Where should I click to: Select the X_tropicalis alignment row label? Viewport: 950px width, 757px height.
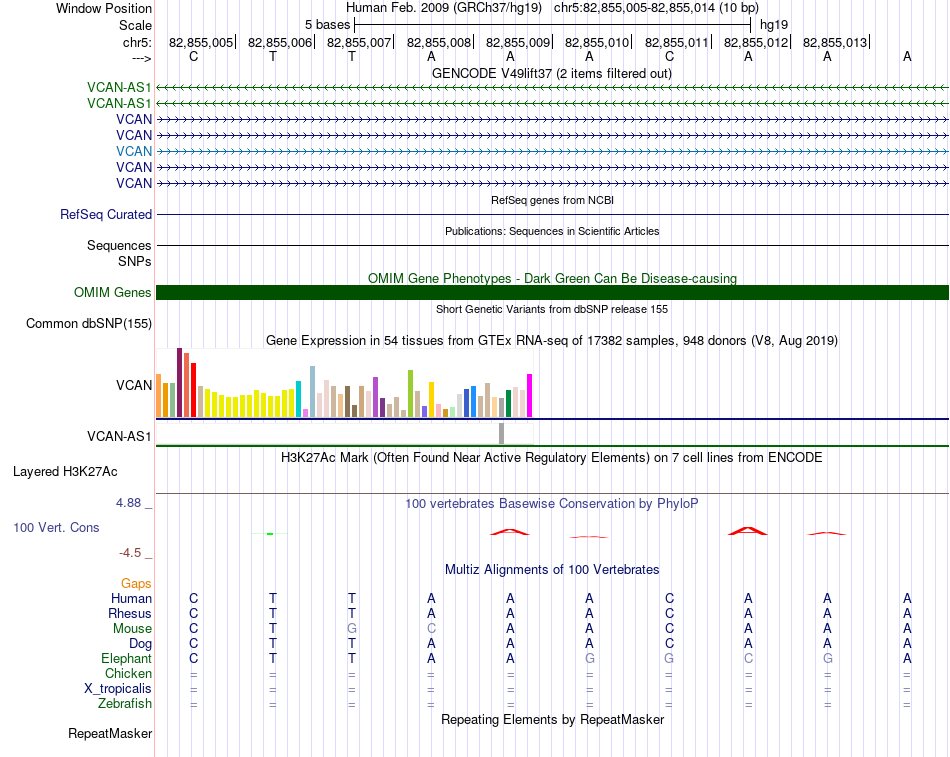coord(118,689)
